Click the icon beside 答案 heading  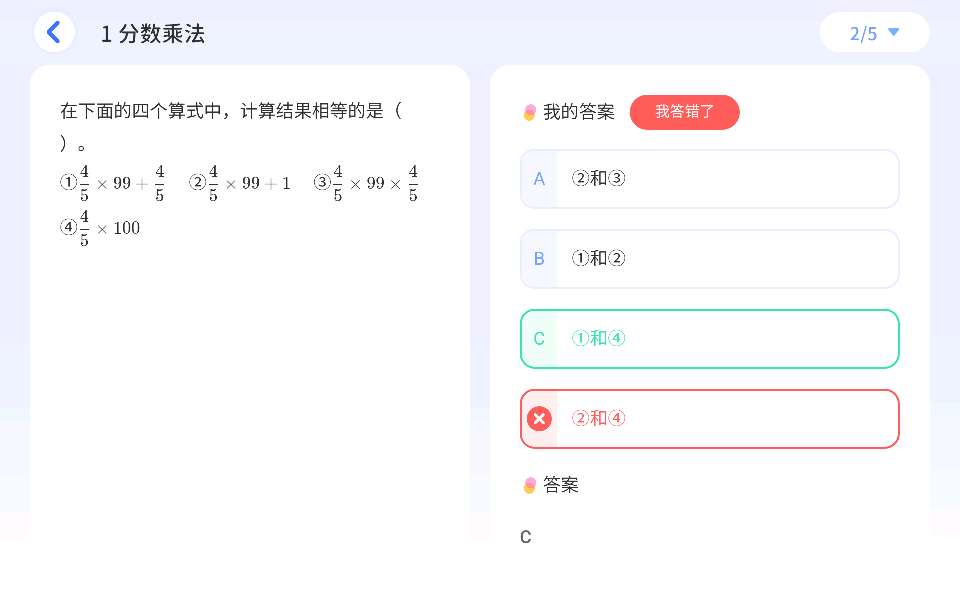(530, 486)
